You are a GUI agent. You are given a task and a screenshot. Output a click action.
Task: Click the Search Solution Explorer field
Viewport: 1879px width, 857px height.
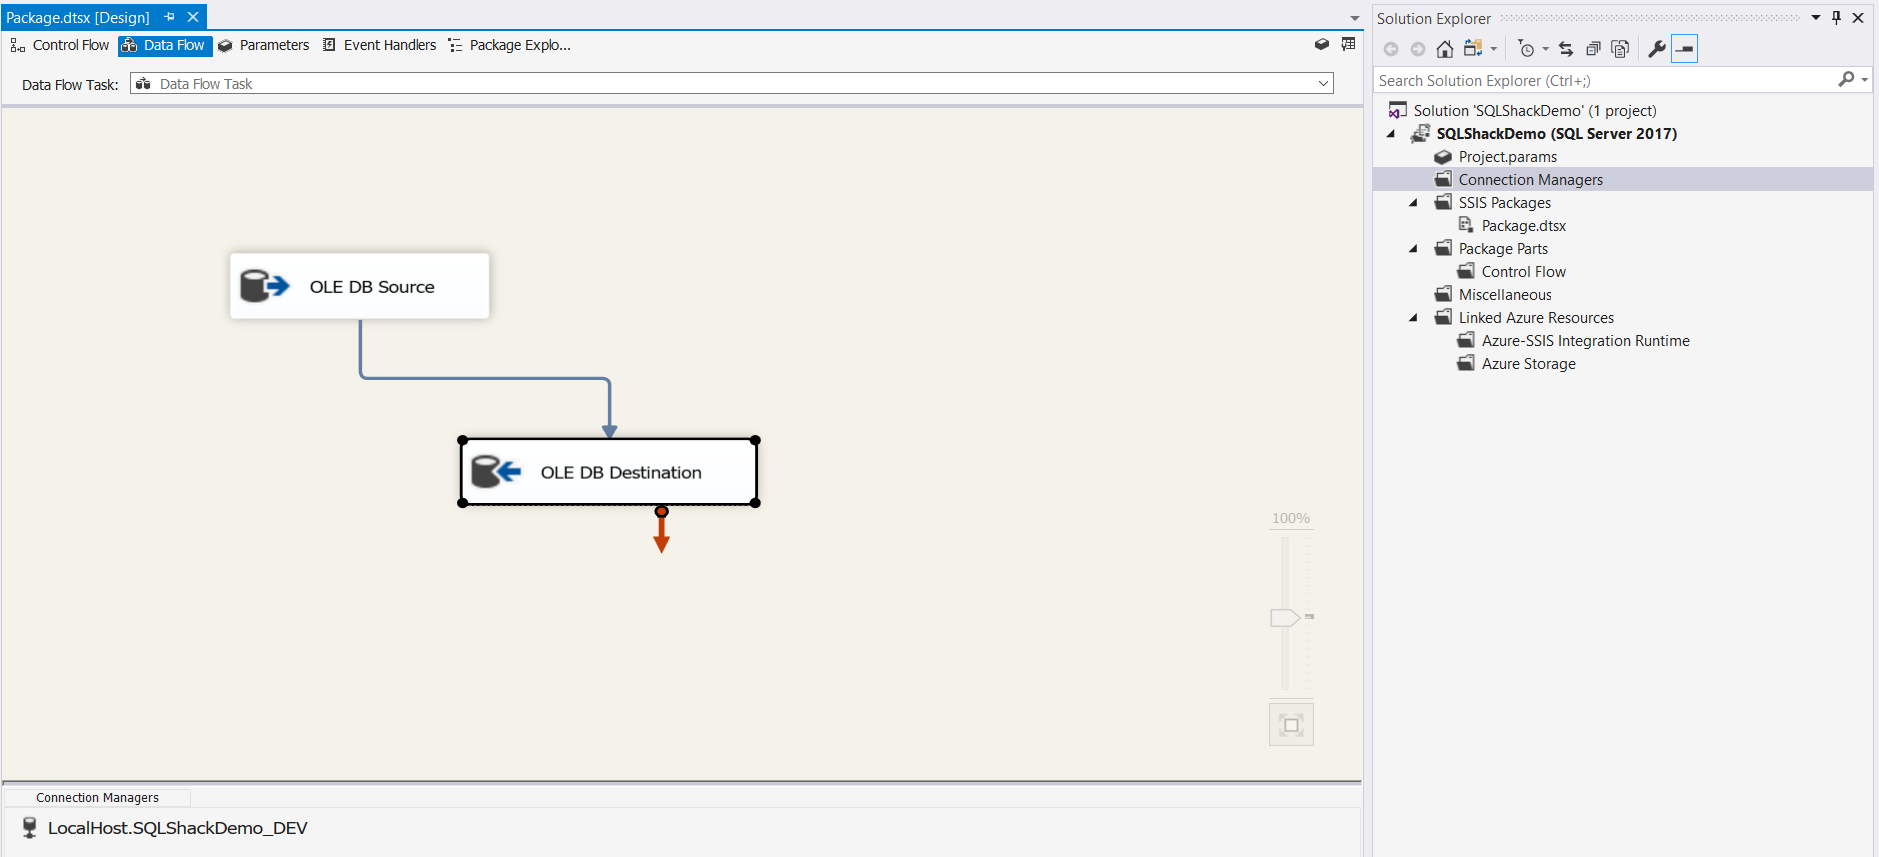pyautogui.click(x=1606, y=81)
